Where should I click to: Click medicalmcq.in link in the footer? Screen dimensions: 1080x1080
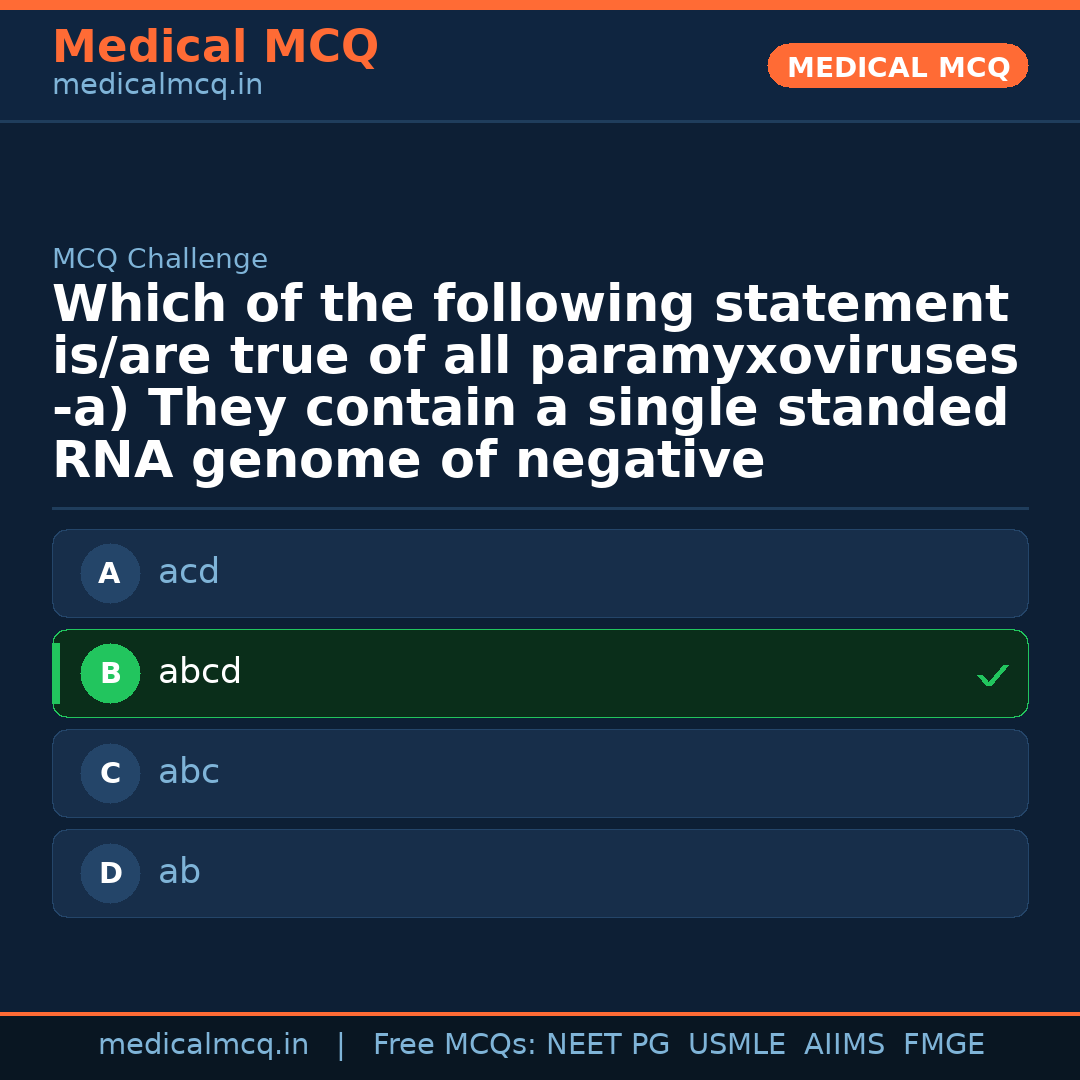pos(204,1043)
